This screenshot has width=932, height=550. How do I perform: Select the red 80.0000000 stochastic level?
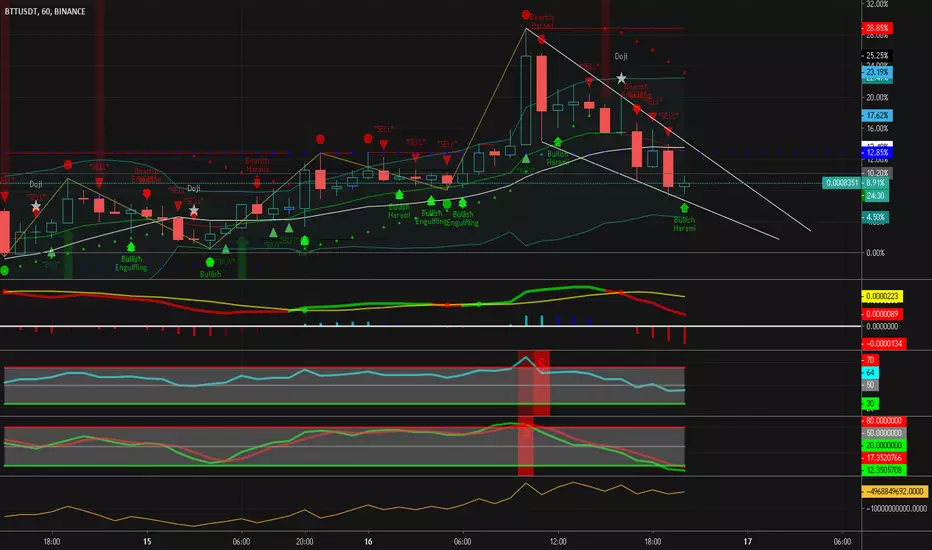point(884,420)
